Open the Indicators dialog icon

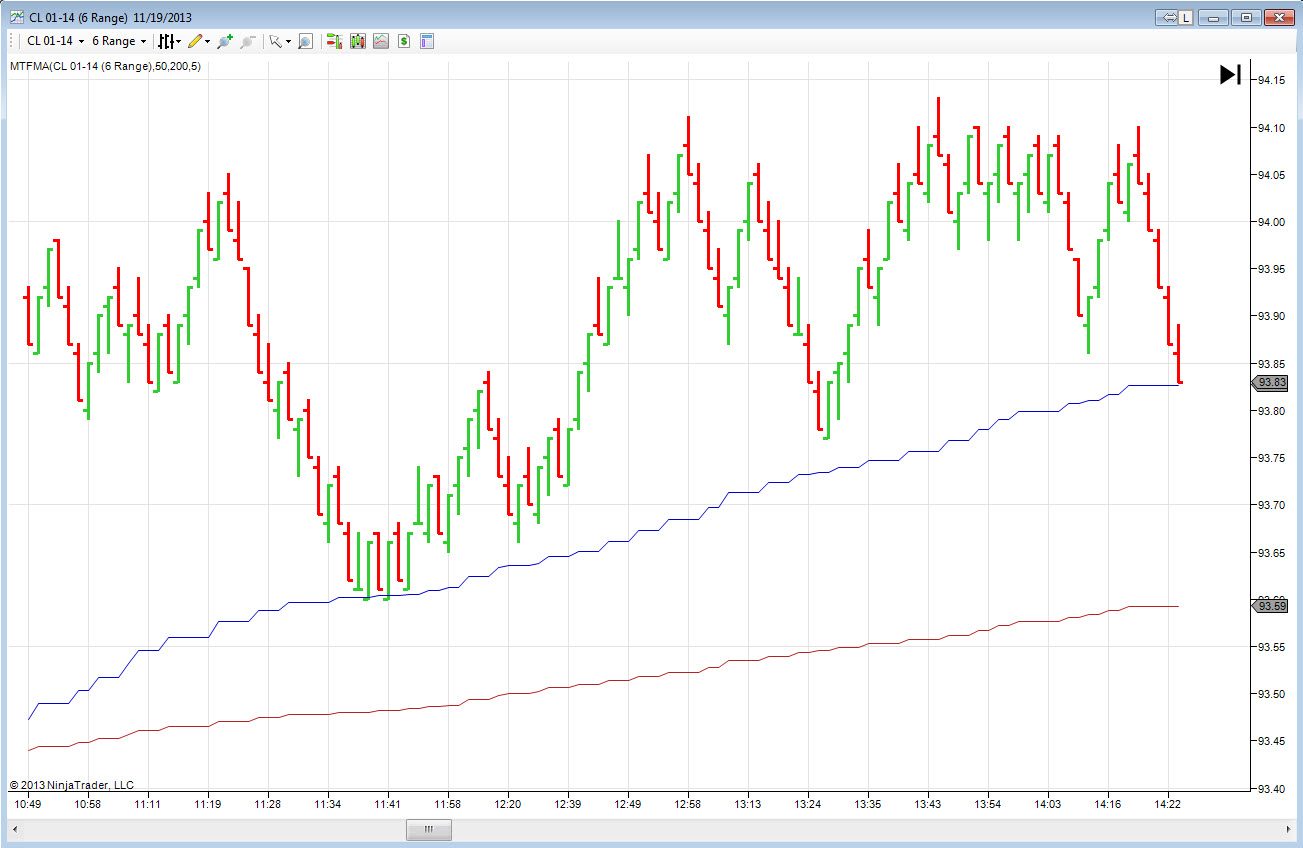381,41
